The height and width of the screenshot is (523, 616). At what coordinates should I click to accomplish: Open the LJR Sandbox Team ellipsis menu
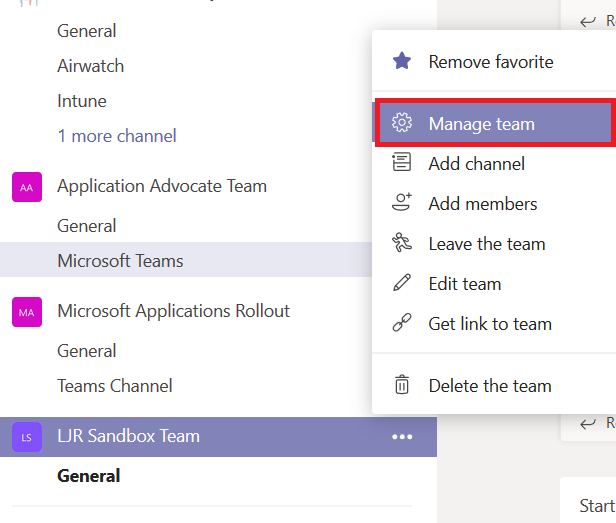402,437
